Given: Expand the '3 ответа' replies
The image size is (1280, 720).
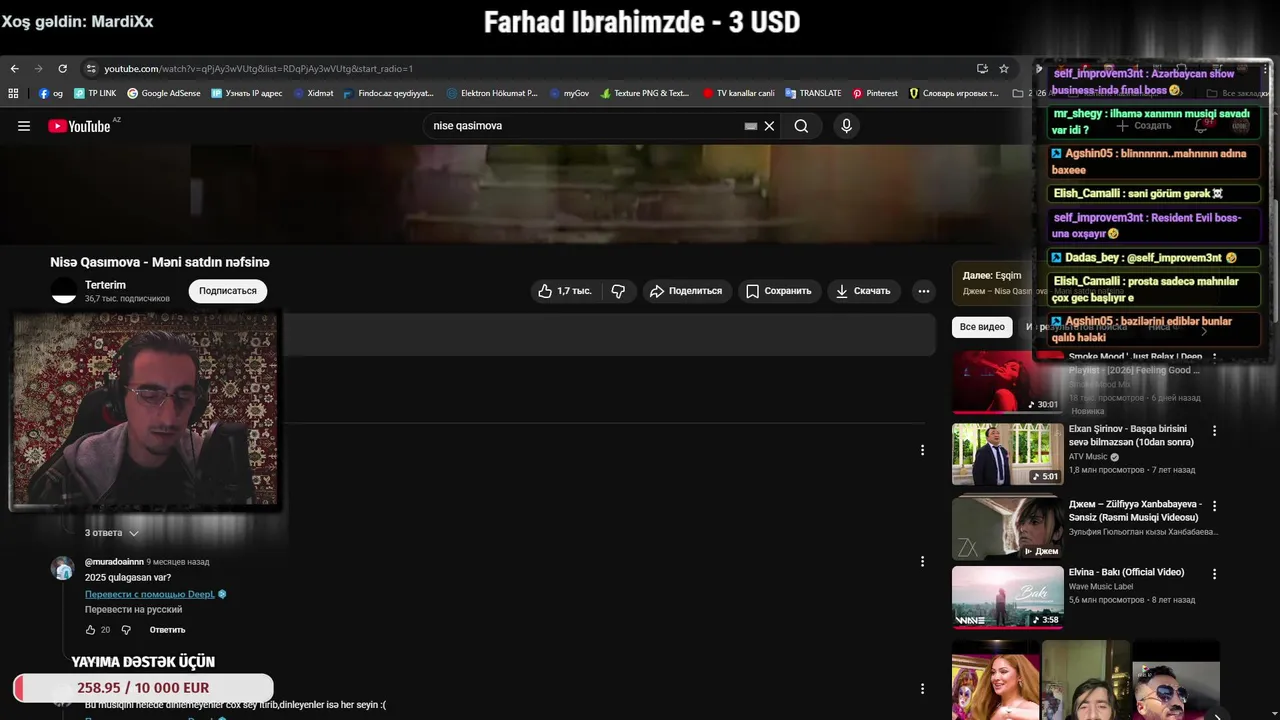Looking at the screenshot, I should [111, 533].
